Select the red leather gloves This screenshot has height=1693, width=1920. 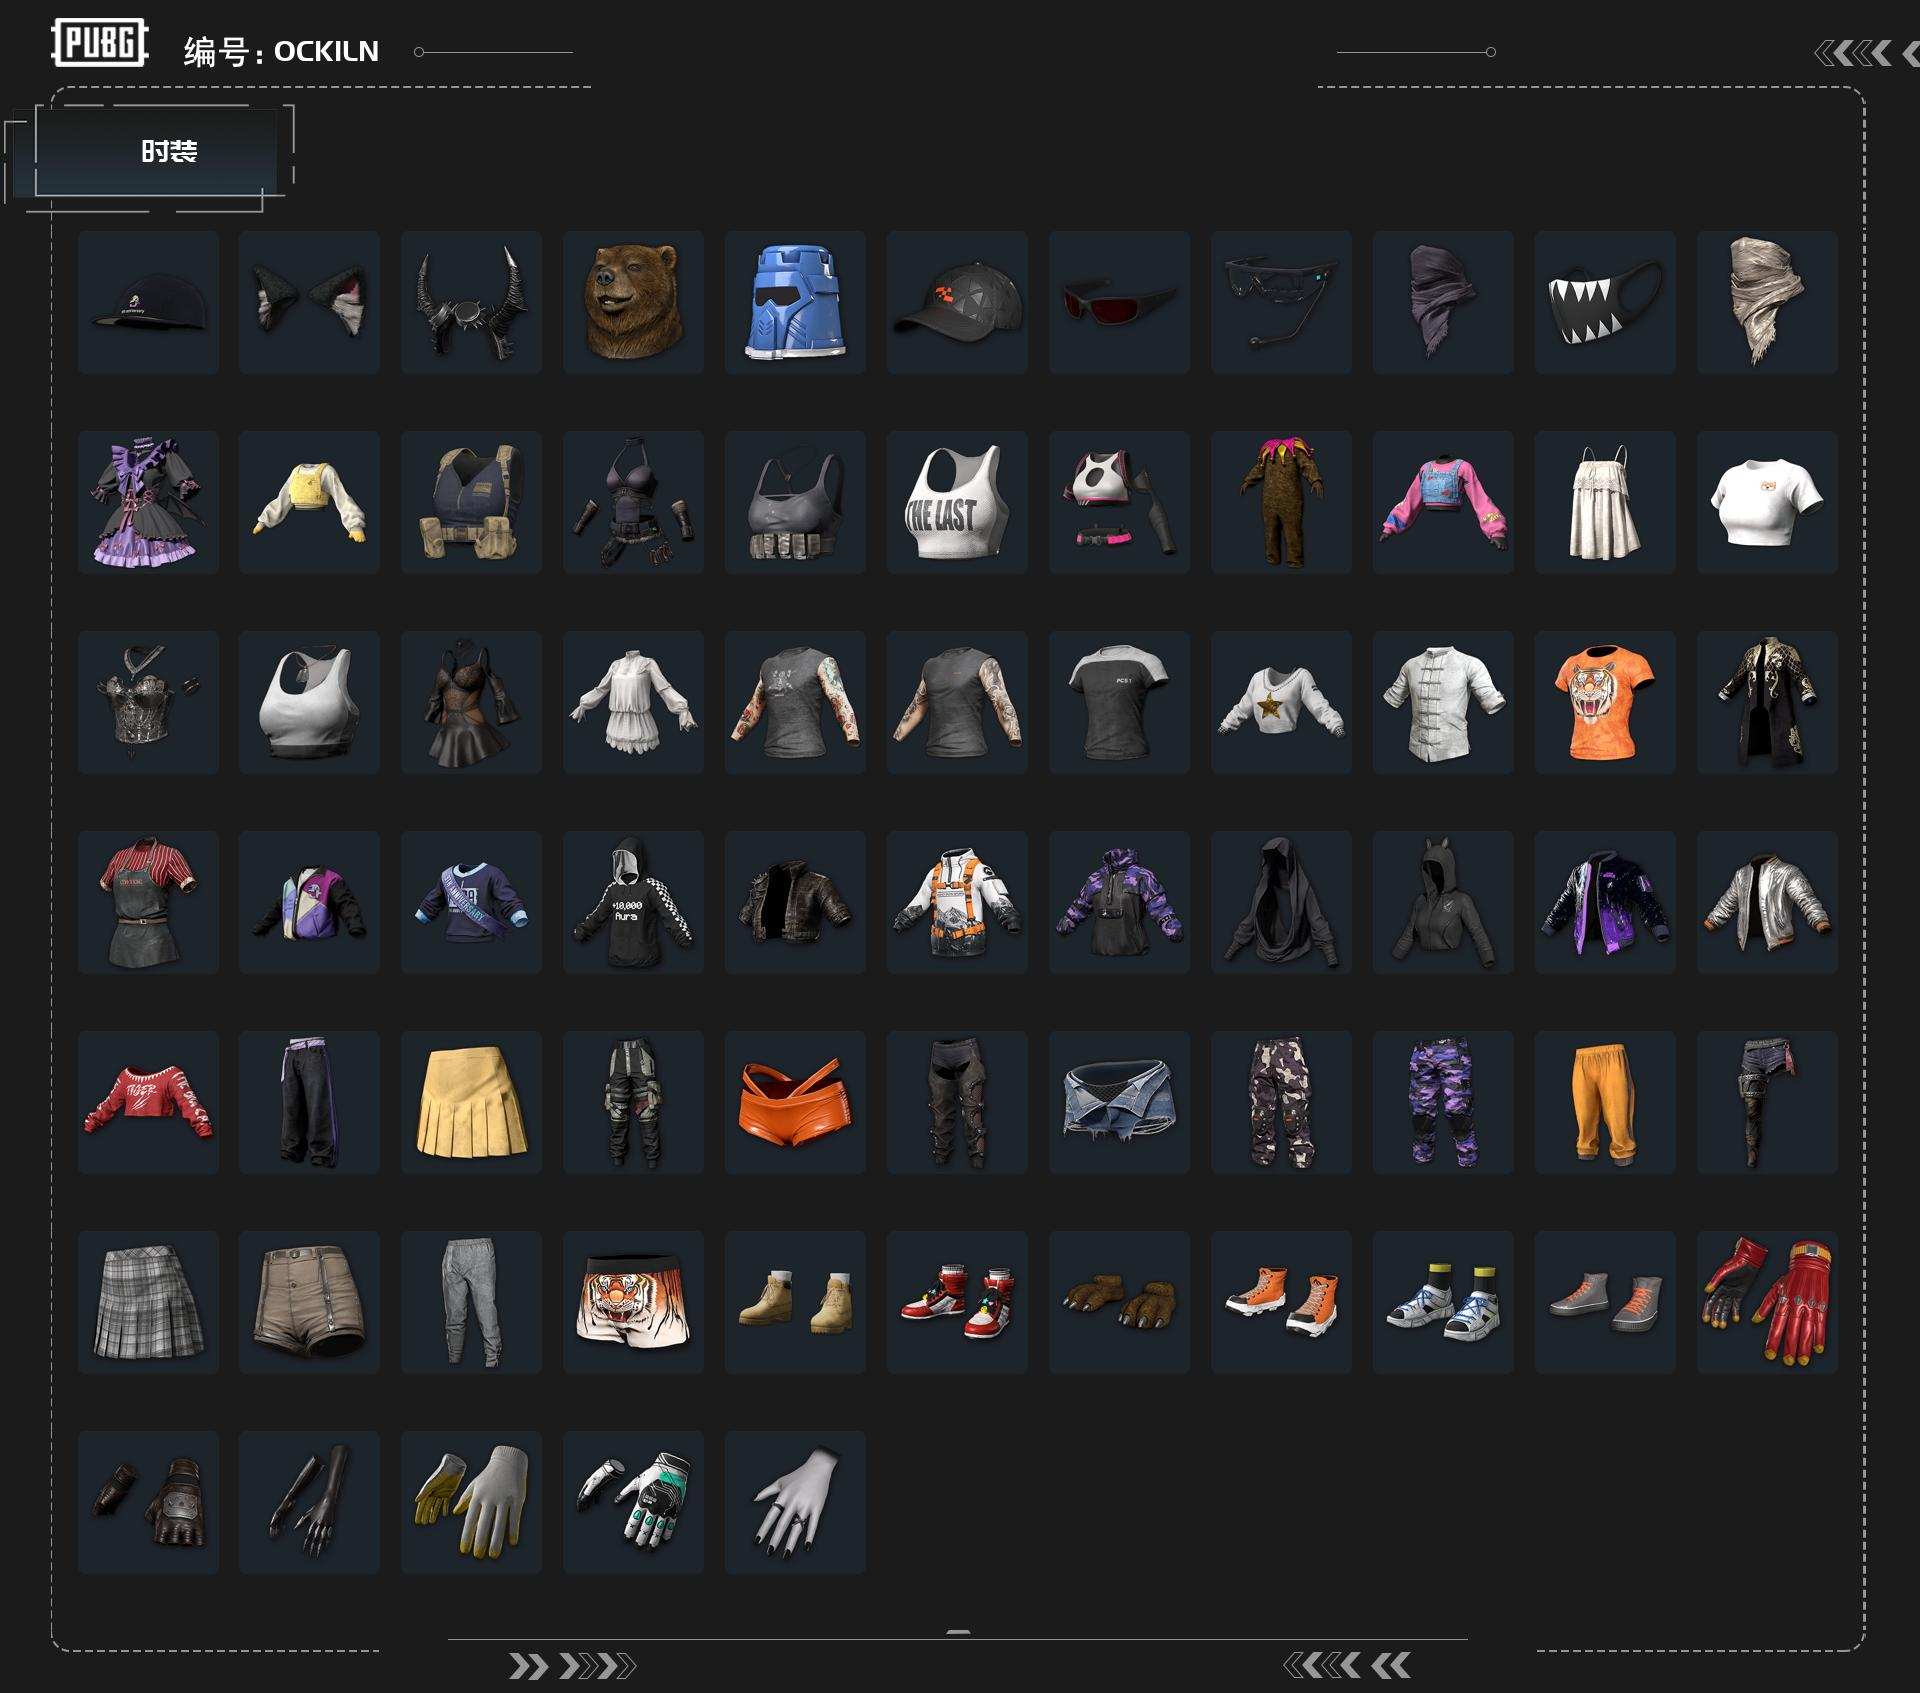coord(1767,1302)
